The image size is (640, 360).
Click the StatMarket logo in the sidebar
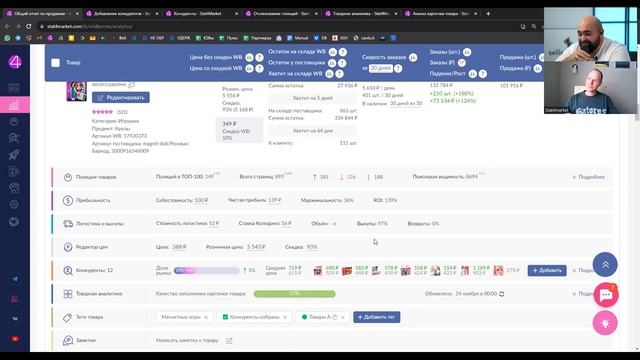click(x=15, y=62)
